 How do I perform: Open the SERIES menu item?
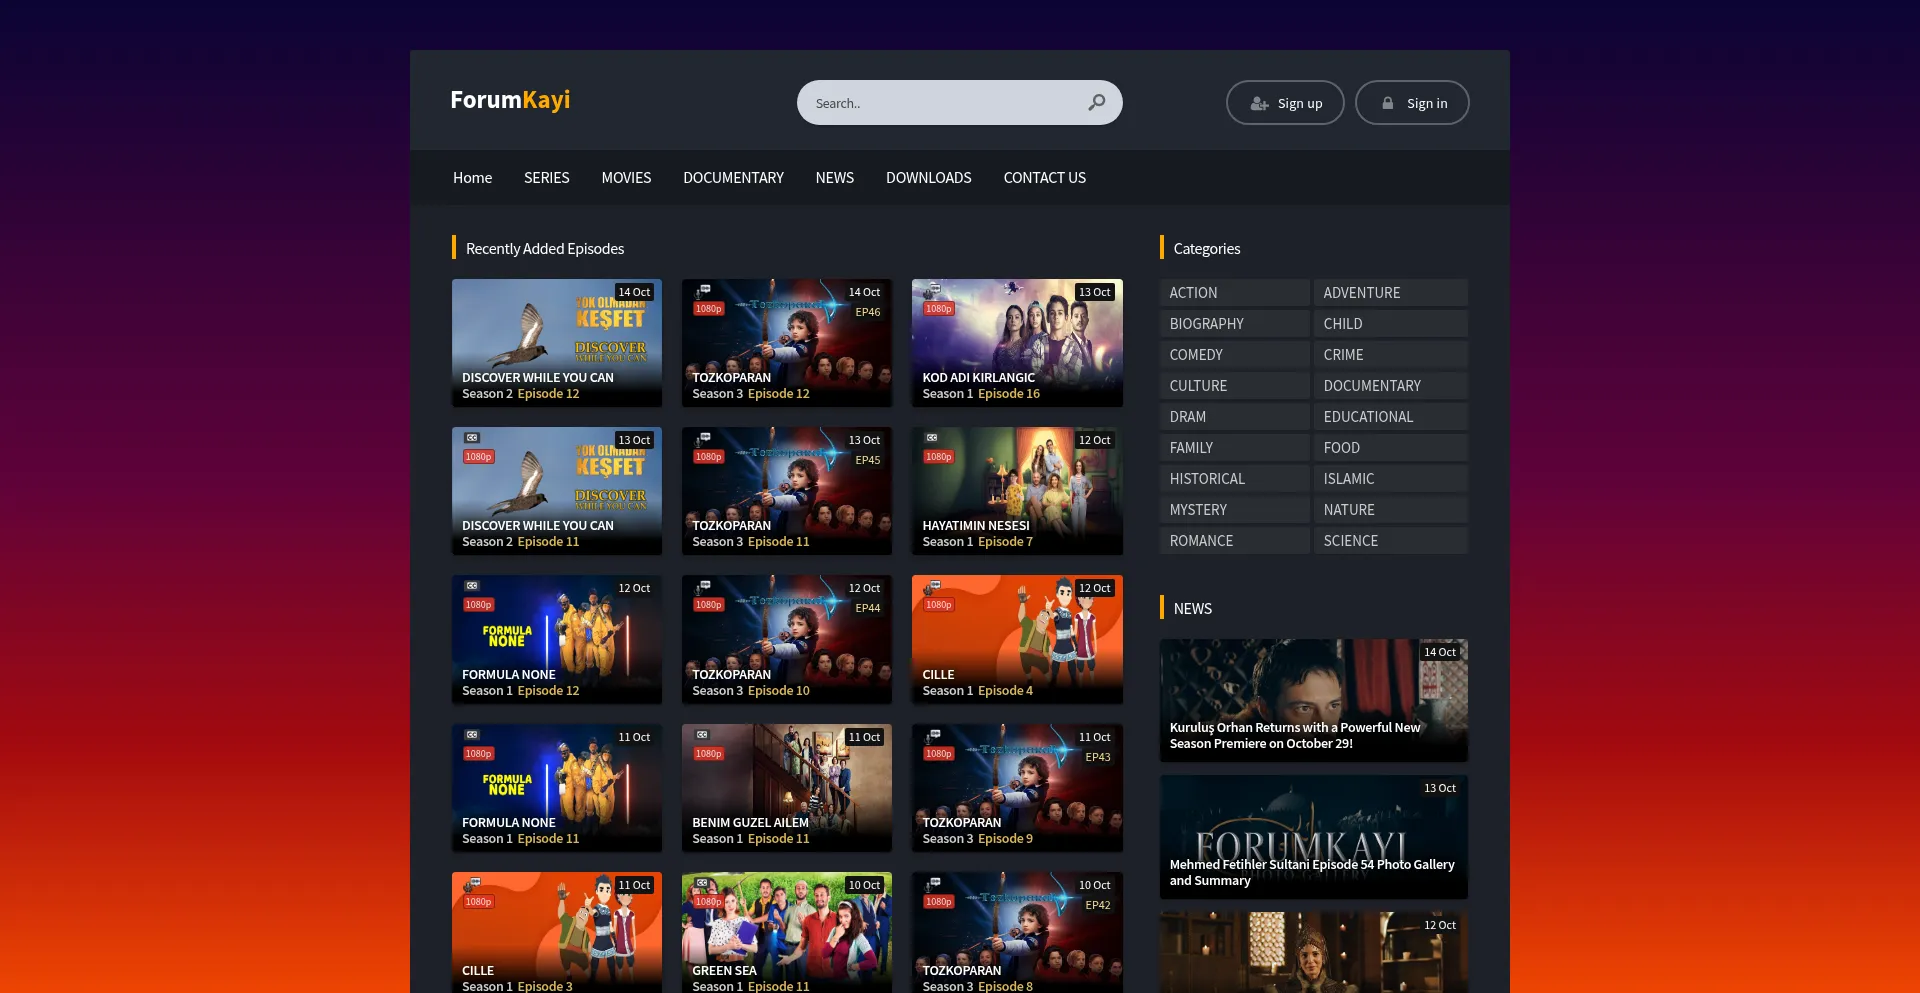coord(546,178)
